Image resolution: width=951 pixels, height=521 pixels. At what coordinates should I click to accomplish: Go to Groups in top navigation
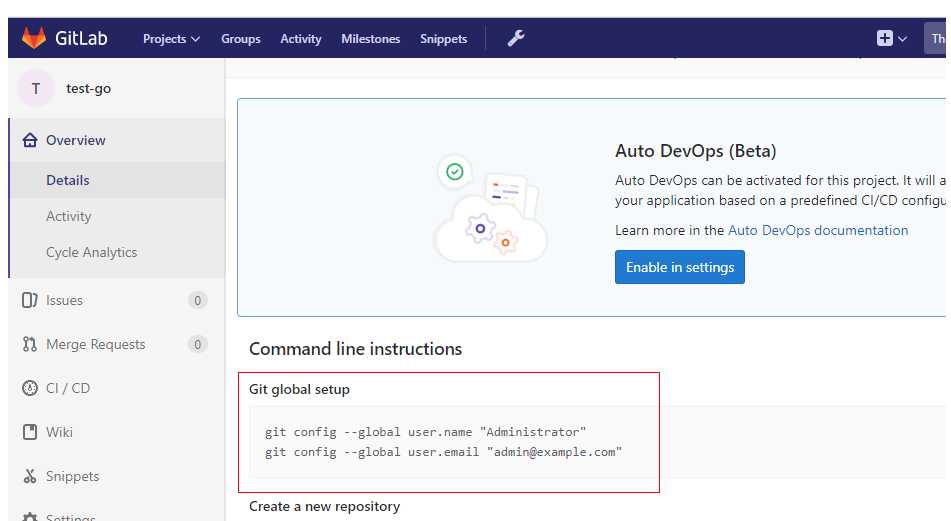pos(241,39)
